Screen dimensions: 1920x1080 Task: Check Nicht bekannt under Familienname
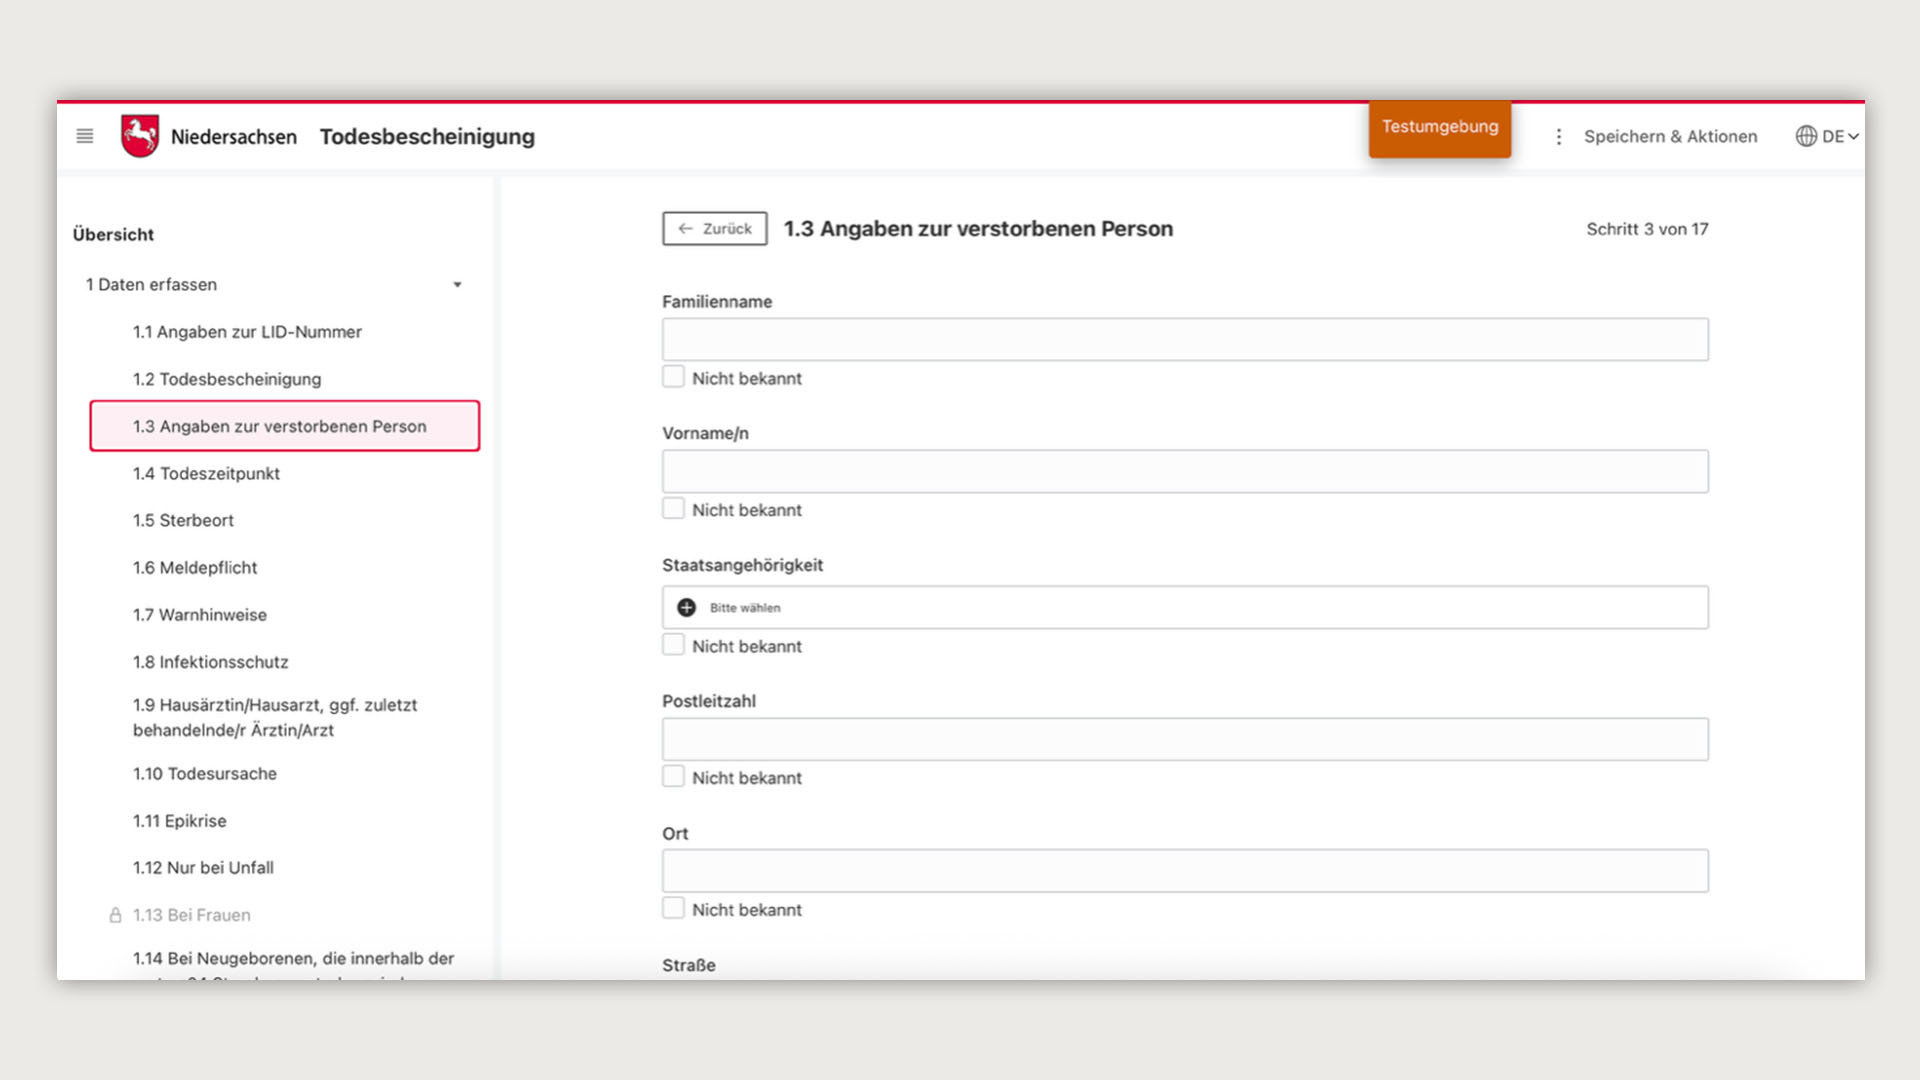tap(674, 378)
